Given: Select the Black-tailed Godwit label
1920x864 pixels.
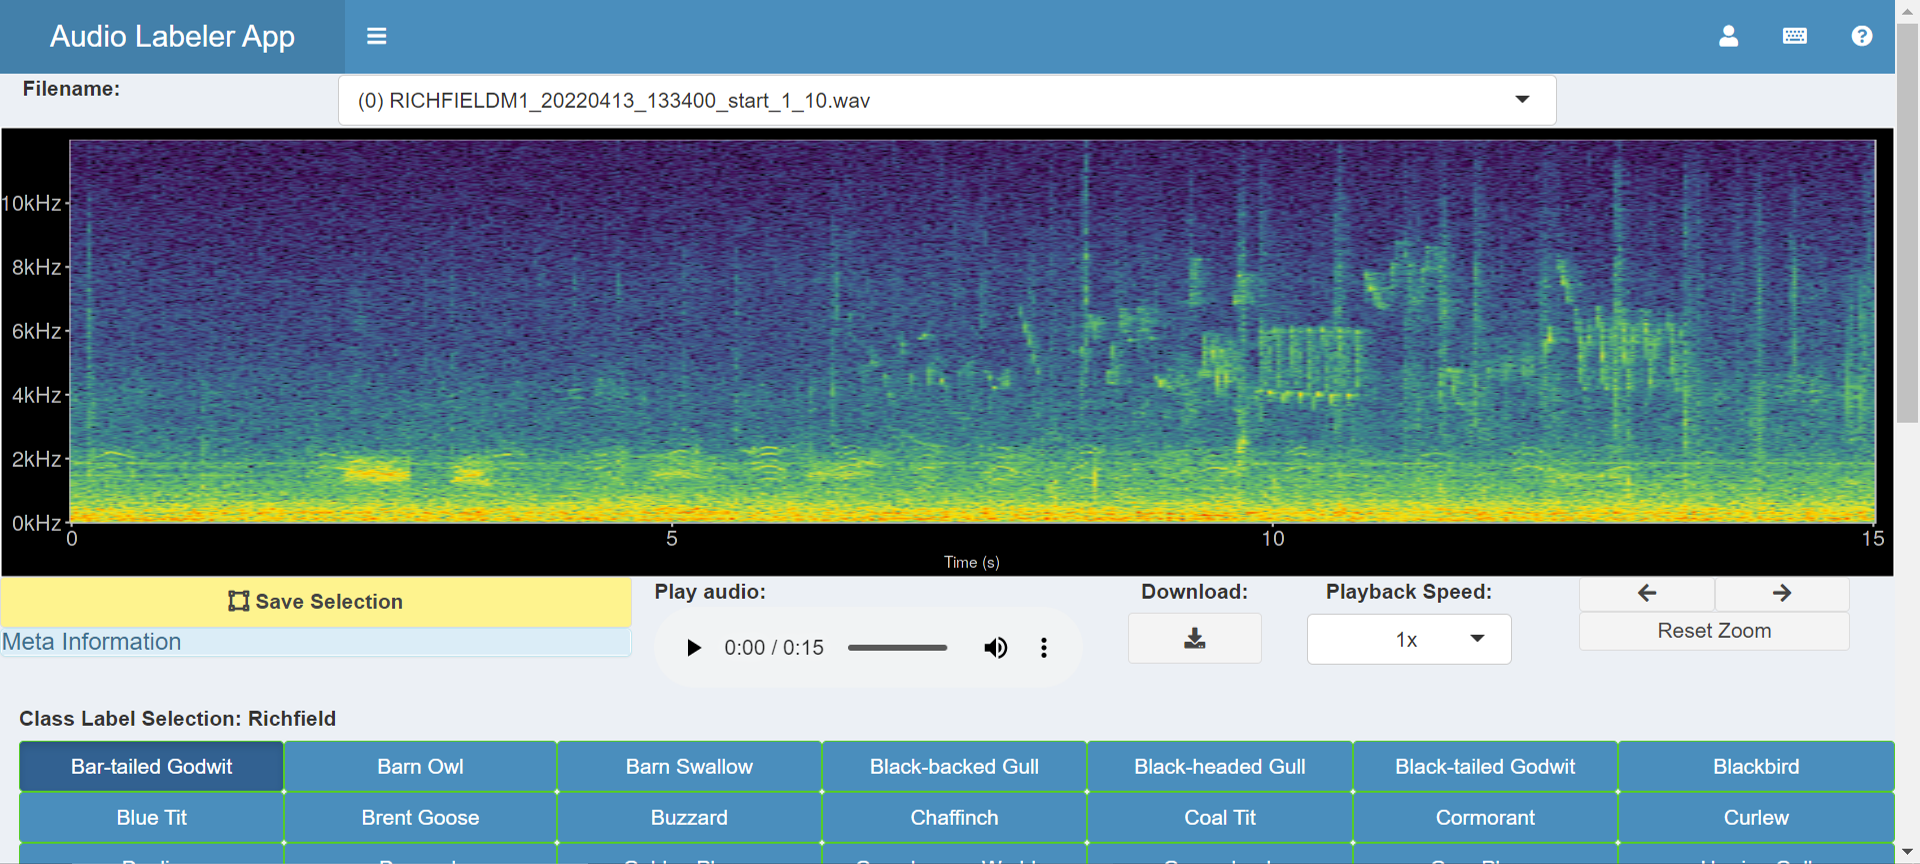Looking at the screenshot, I should [x=1485, y=766].
